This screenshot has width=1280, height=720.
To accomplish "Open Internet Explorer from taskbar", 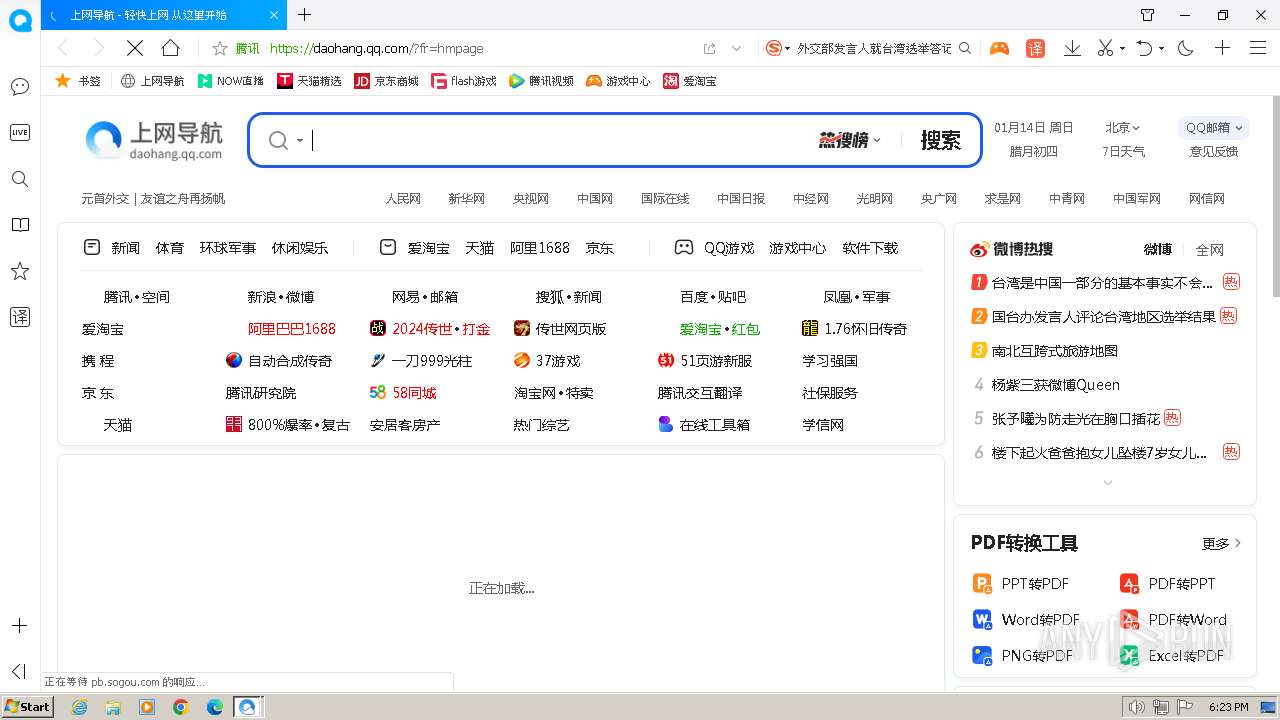I will pos(79,707).
